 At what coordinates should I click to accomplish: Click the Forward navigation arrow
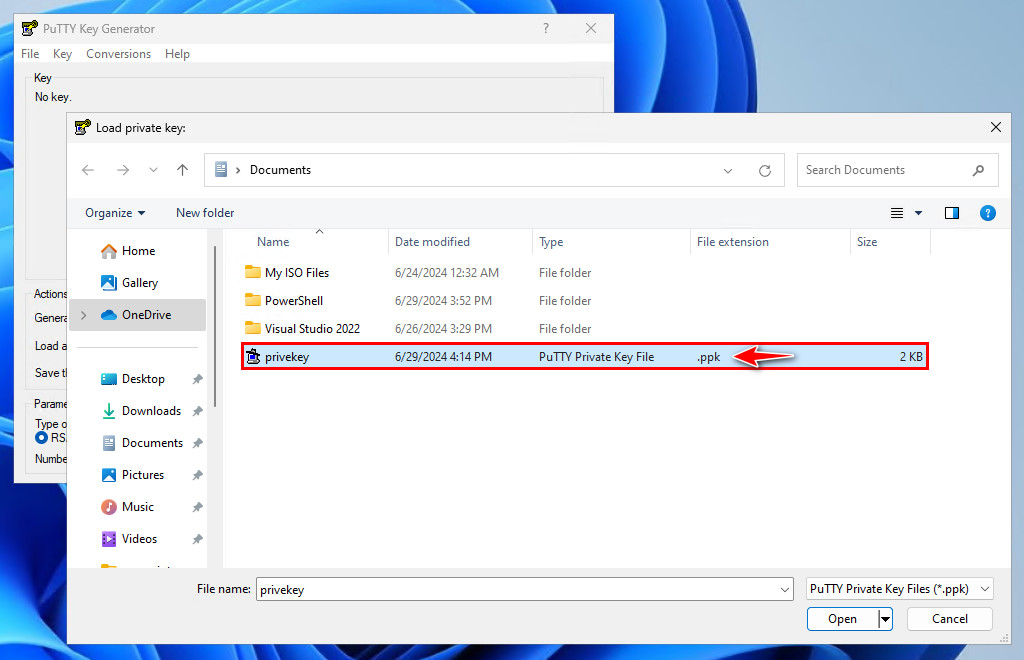[x=123, y=170]
